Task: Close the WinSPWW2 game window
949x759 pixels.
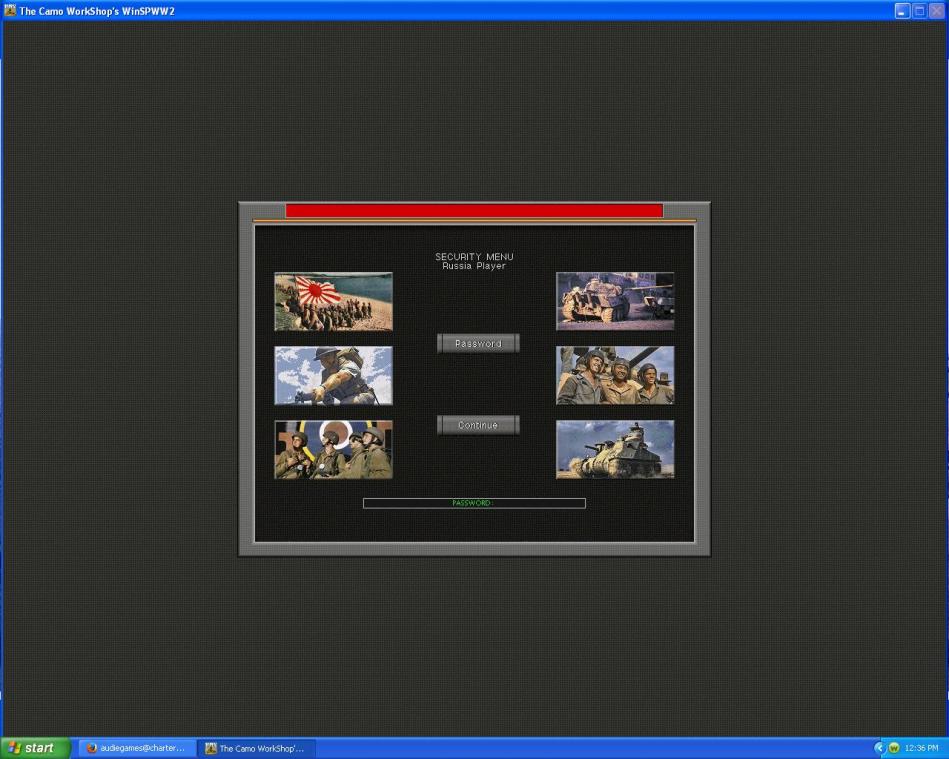Action: click(936, 10)
